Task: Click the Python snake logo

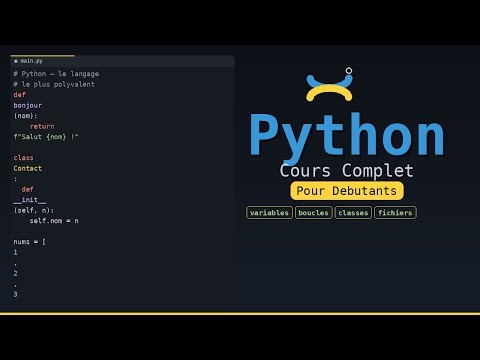Action: tap(329, 85)
